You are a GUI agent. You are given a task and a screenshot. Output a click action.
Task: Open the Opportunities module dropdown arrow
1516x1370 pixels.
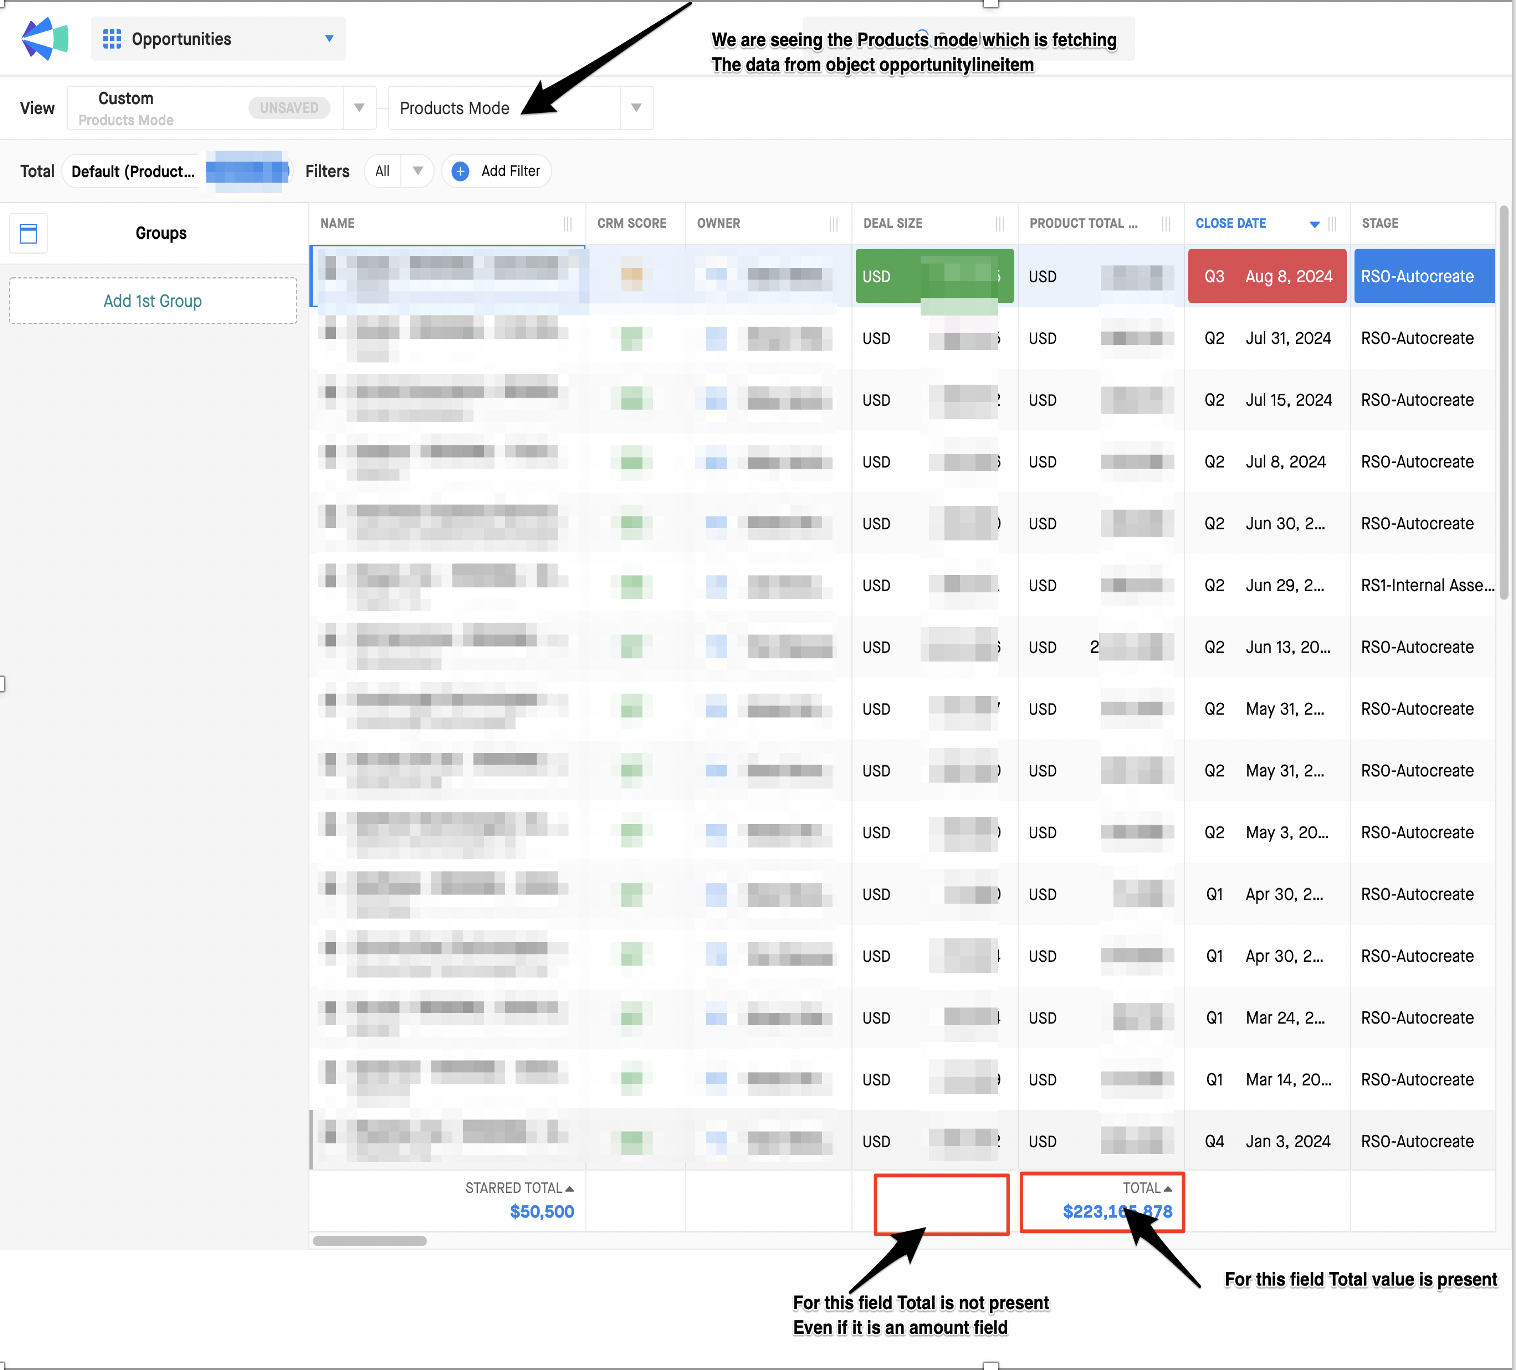329,39
